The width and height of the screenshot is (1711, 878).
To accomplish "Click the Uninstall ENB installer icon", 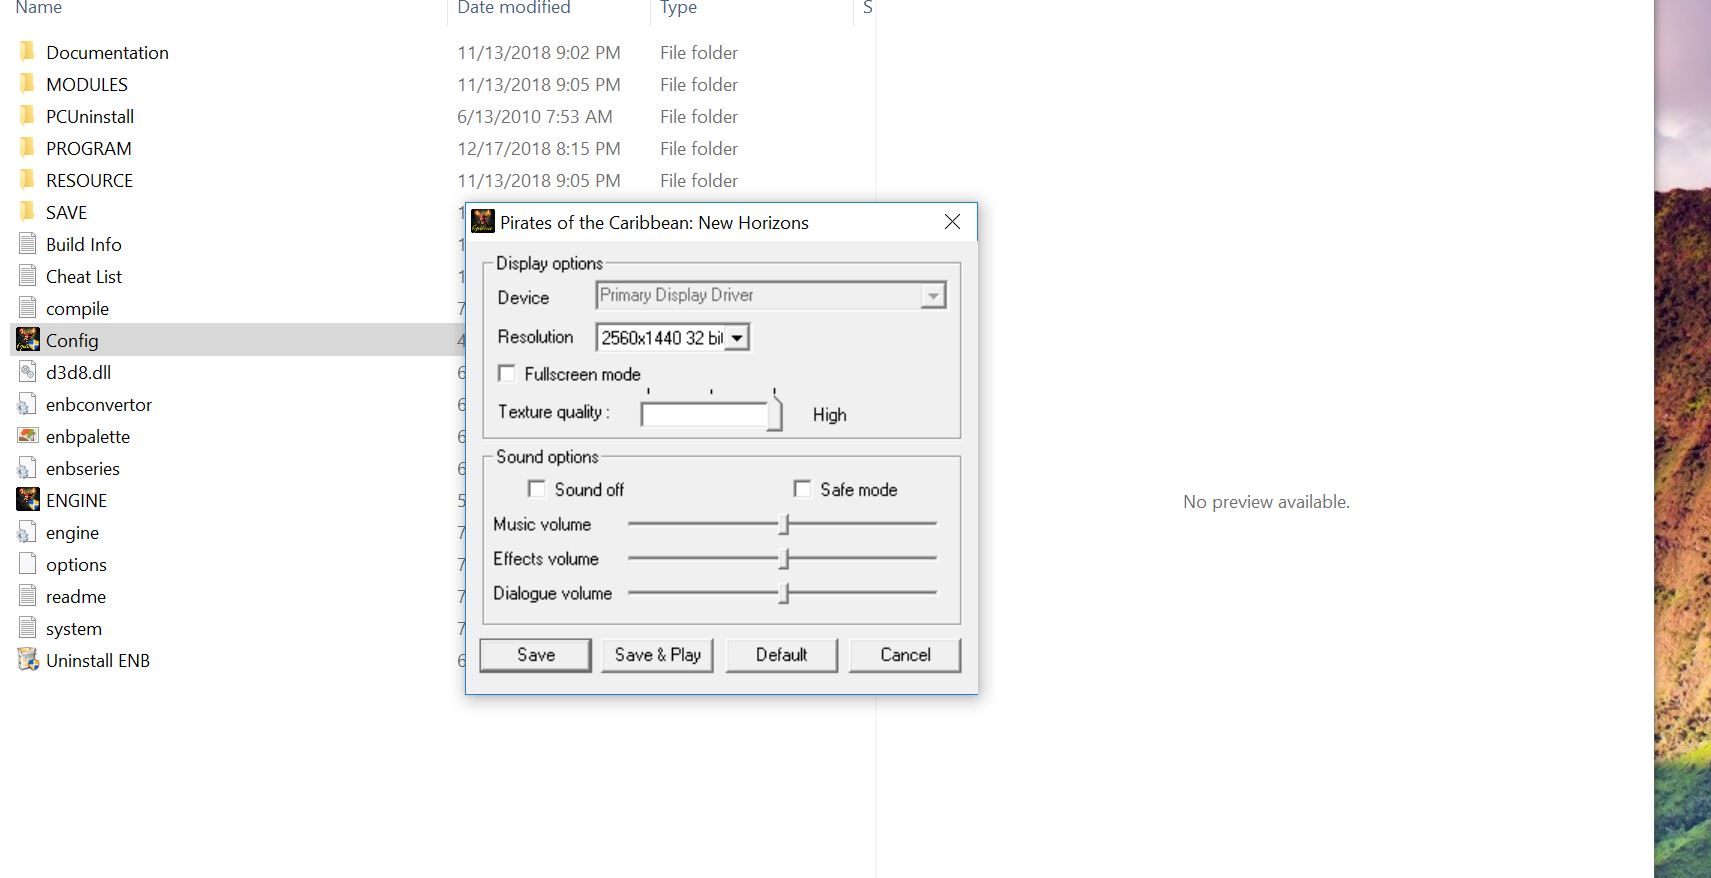I will coord(28,660).
